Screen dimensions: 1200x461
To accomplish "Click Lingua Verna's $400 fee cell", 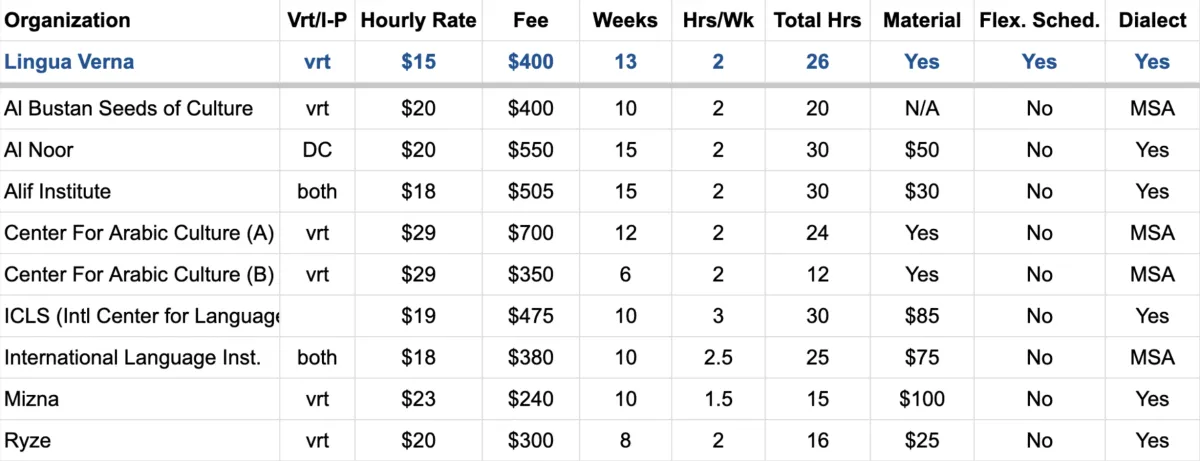I will point(530,62).
